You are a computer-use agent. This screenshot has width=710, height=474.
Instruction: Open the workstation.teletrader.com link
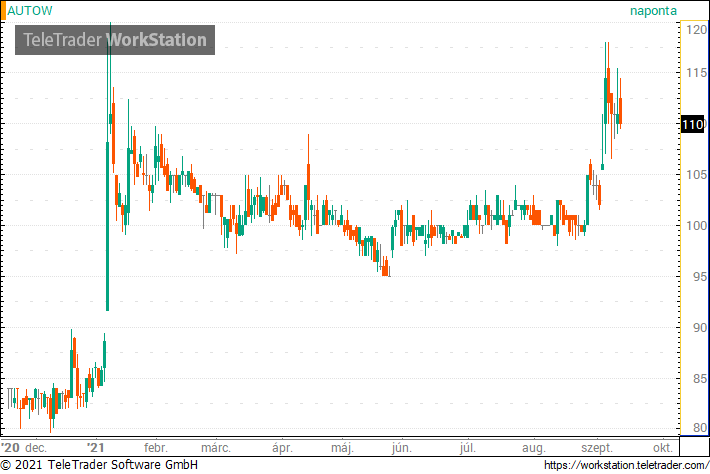pos(626,465)
